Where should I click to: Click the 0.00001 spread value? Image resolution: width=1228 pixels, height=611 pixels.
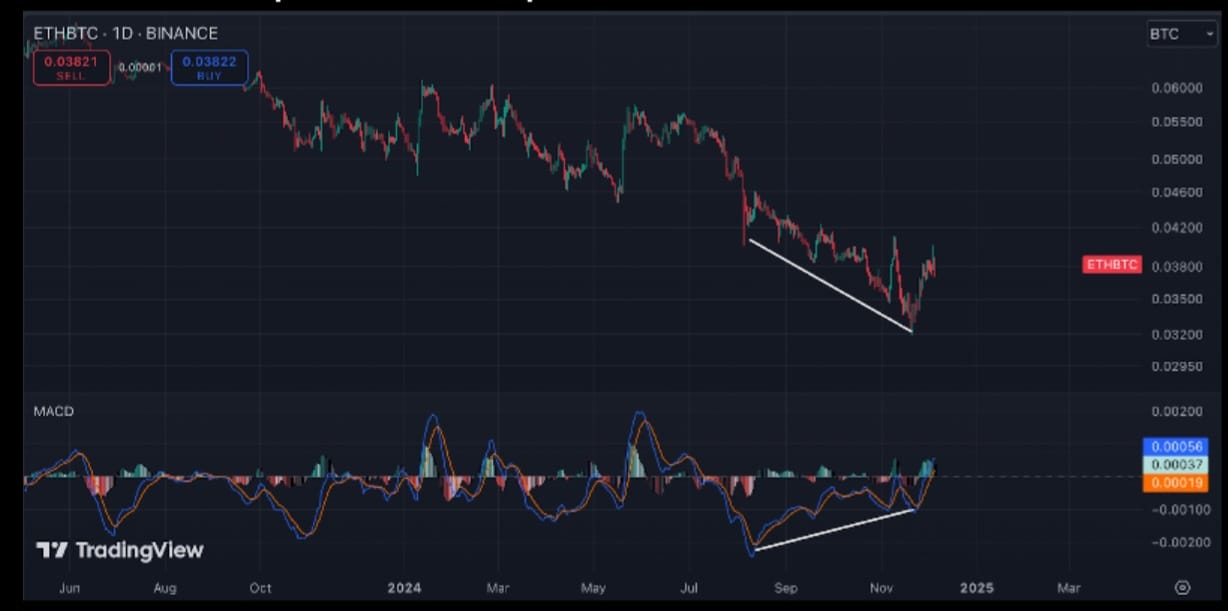tap(140, 68)
